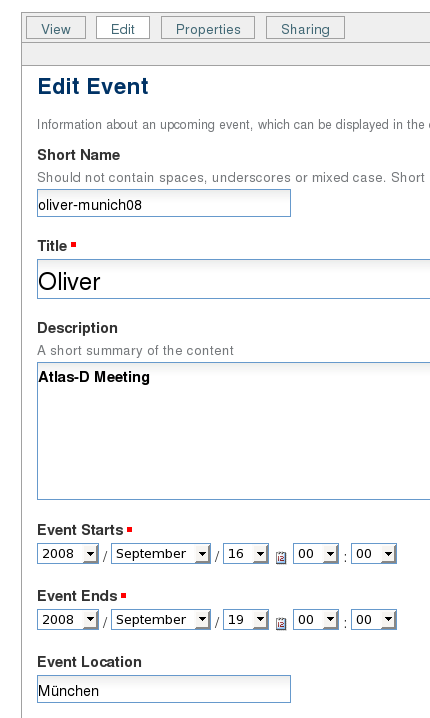Screen dimensions: 430x718
Task: Click inside the Description text area
Action: coord(234,431)
